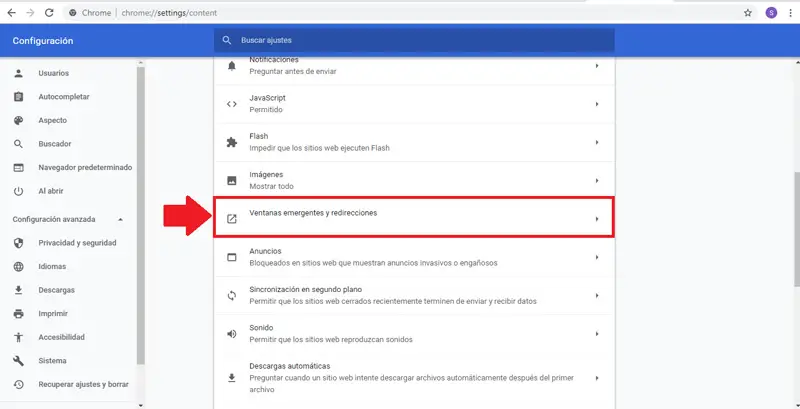Image resolution: width=800 pixels, height=409 pixels.
Task: Click the Navegador predeterminado window icon
Action: click(18, 167)
